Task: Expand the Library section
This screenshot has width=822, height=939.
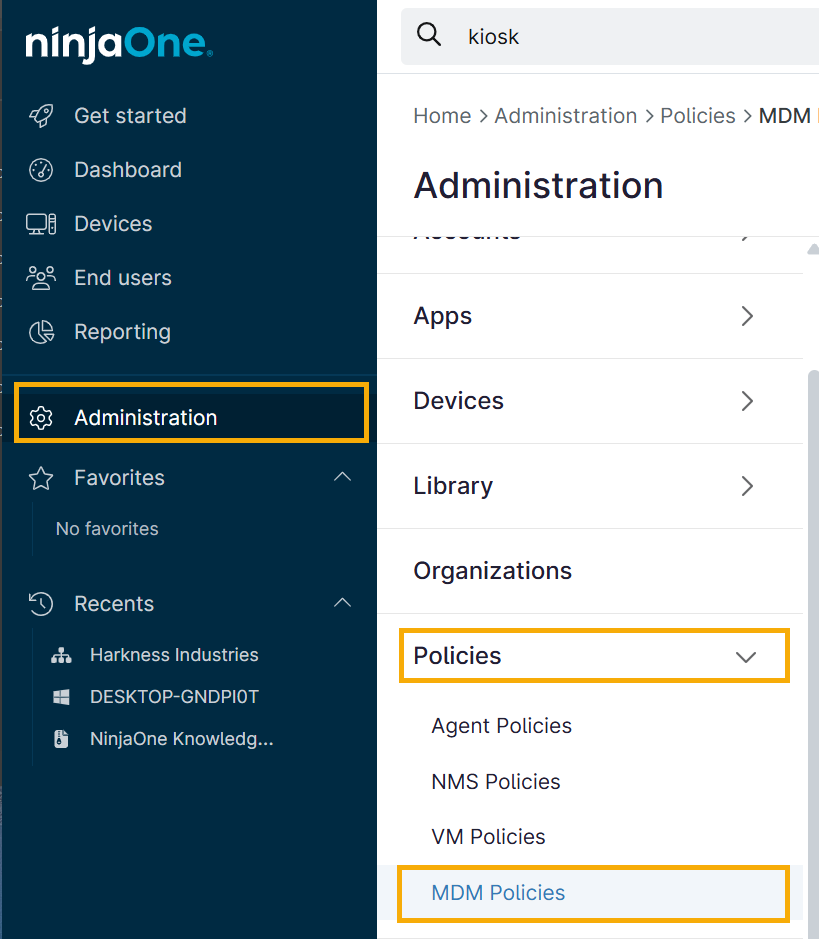Action: (746, 486)
